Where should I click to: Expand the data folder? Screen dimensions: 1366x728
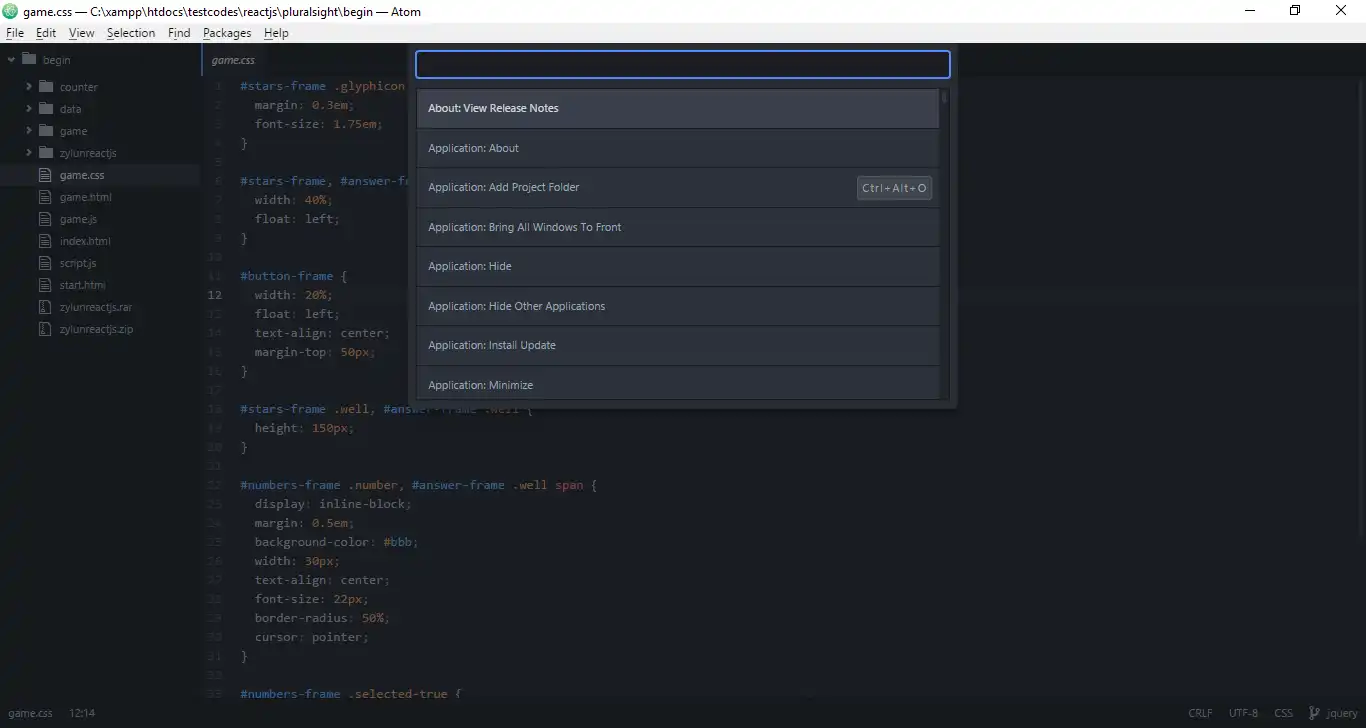[x=28, y=108]
